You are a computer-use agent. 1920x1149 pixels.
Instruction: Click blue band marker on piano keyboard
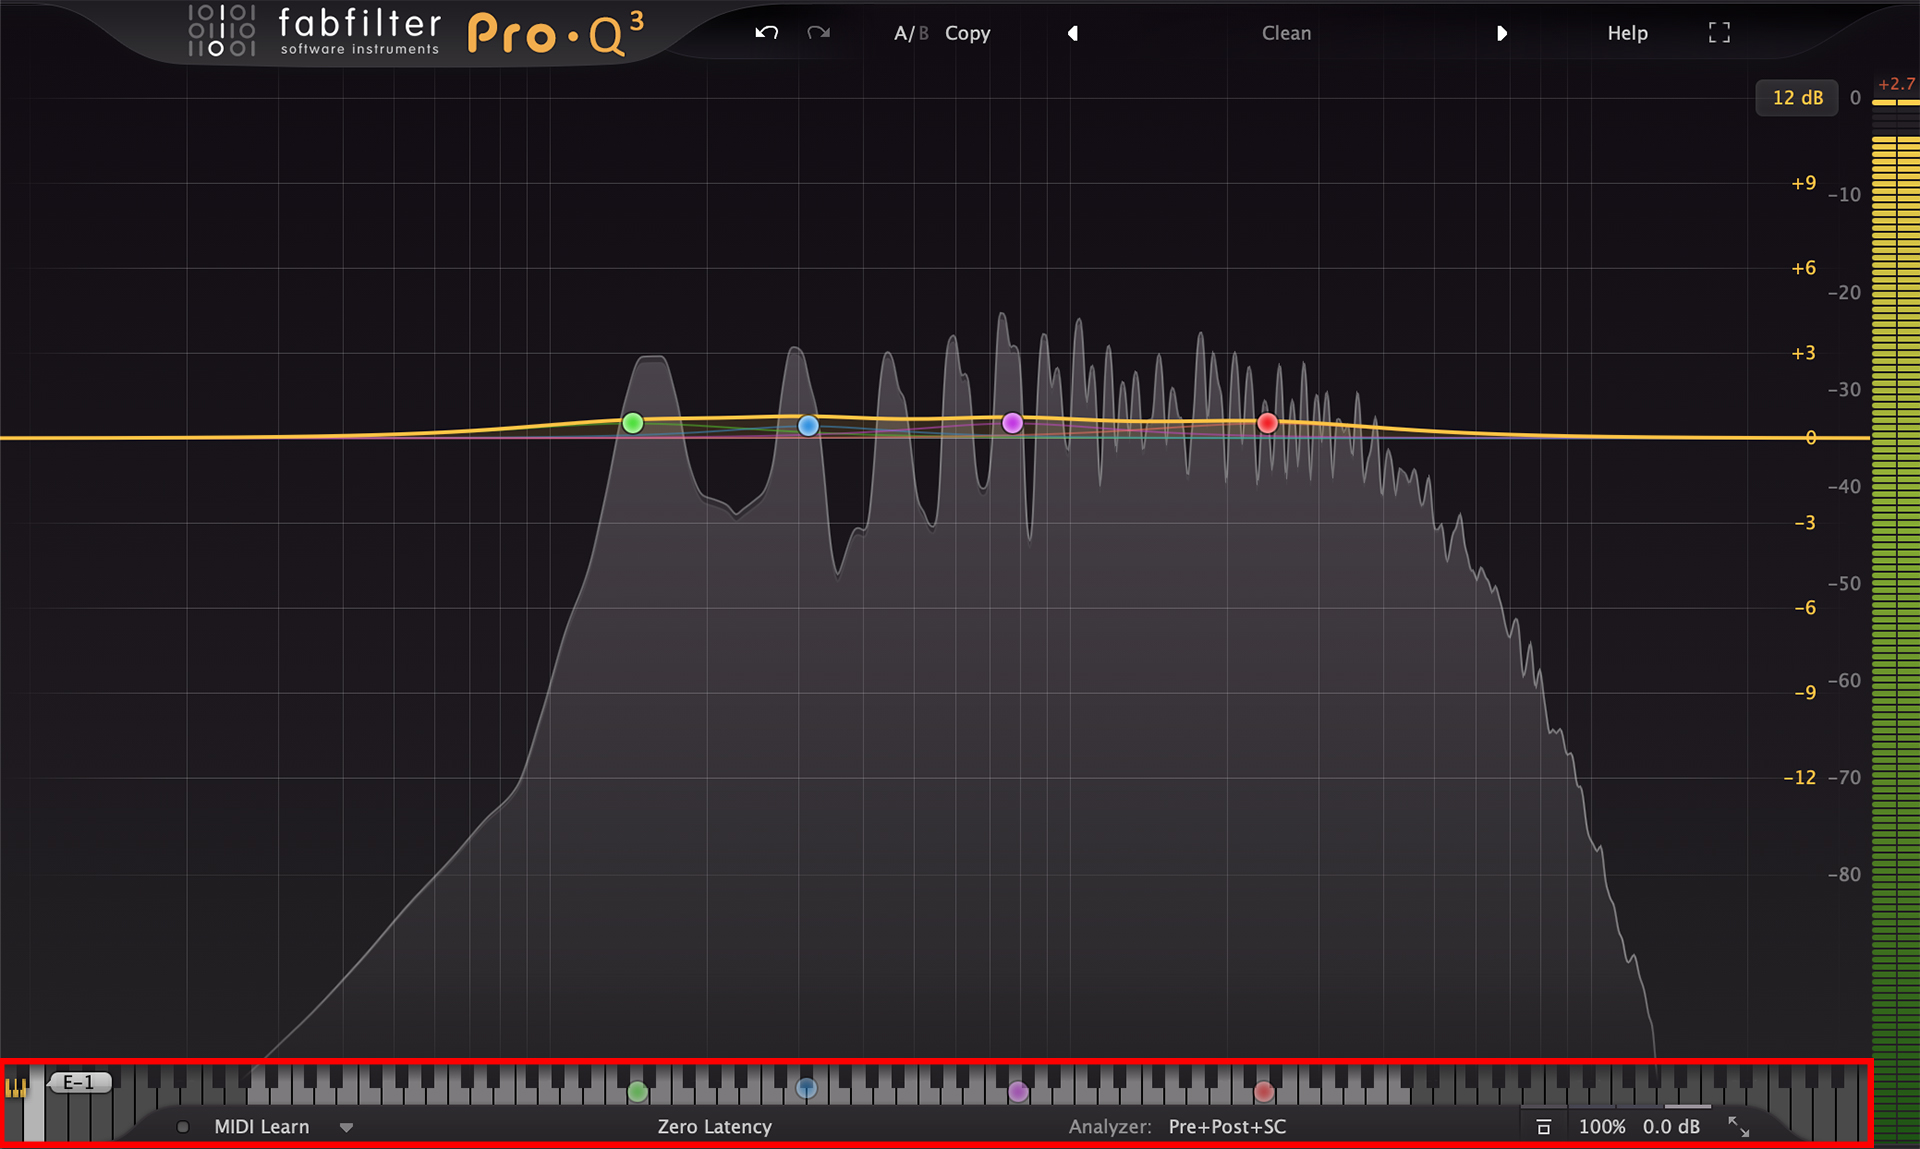(806, 1088)
